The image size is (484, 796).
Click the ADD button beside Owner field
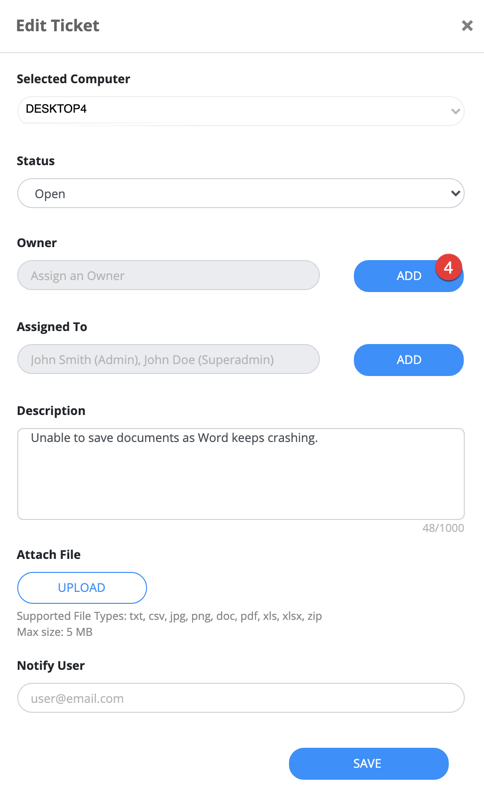click(x=408, y=276)
